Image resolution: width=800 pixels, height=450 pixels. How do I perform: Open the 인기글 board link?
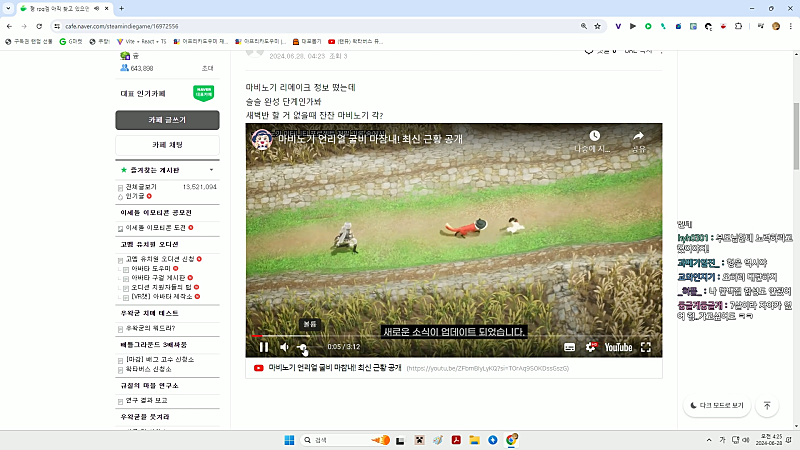pyautogui.click(x=135, y=196)
